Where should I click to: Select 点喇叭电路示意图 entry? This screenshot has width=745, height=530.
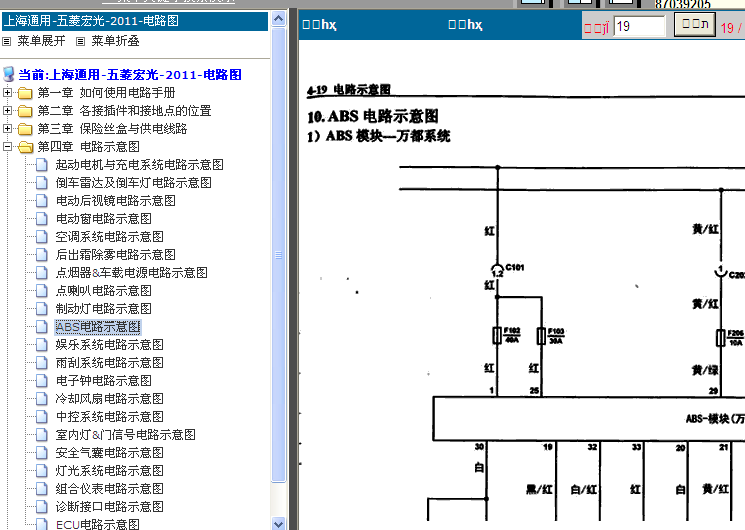point(104,291)
